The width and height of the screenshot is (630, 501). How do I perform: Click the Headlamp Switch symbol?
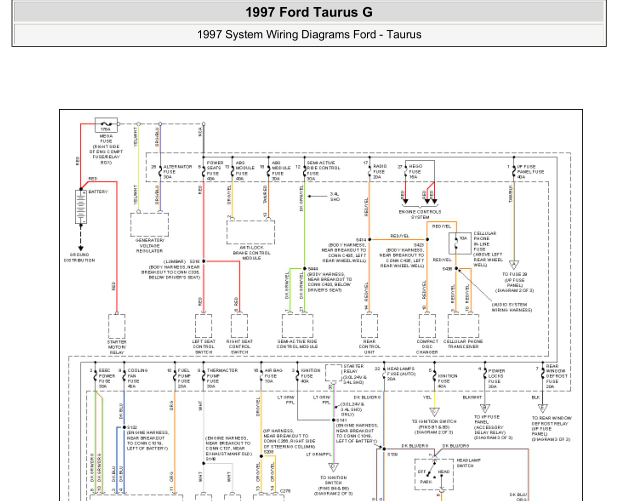click(434, 474)
